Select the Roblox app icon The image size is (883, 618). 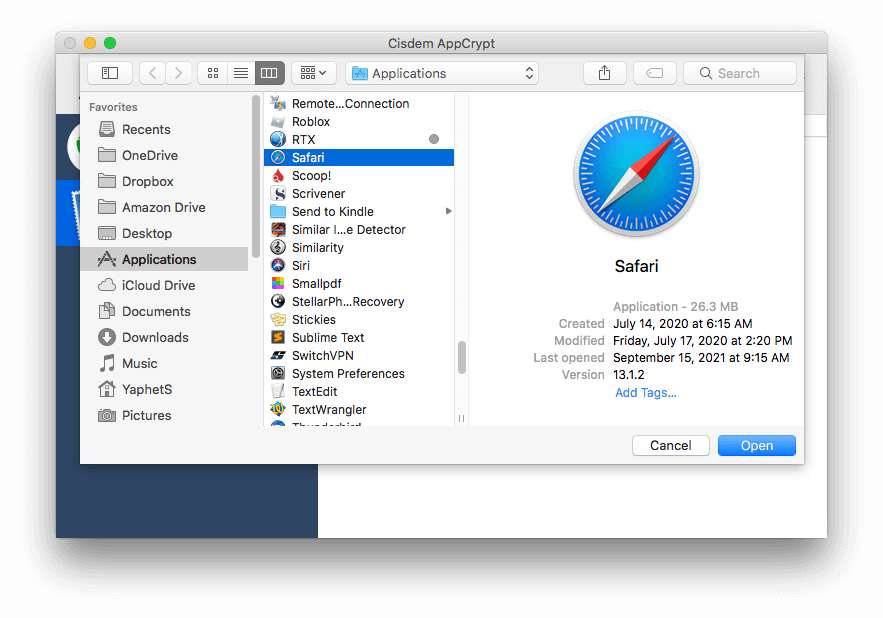tap(278, 121)
